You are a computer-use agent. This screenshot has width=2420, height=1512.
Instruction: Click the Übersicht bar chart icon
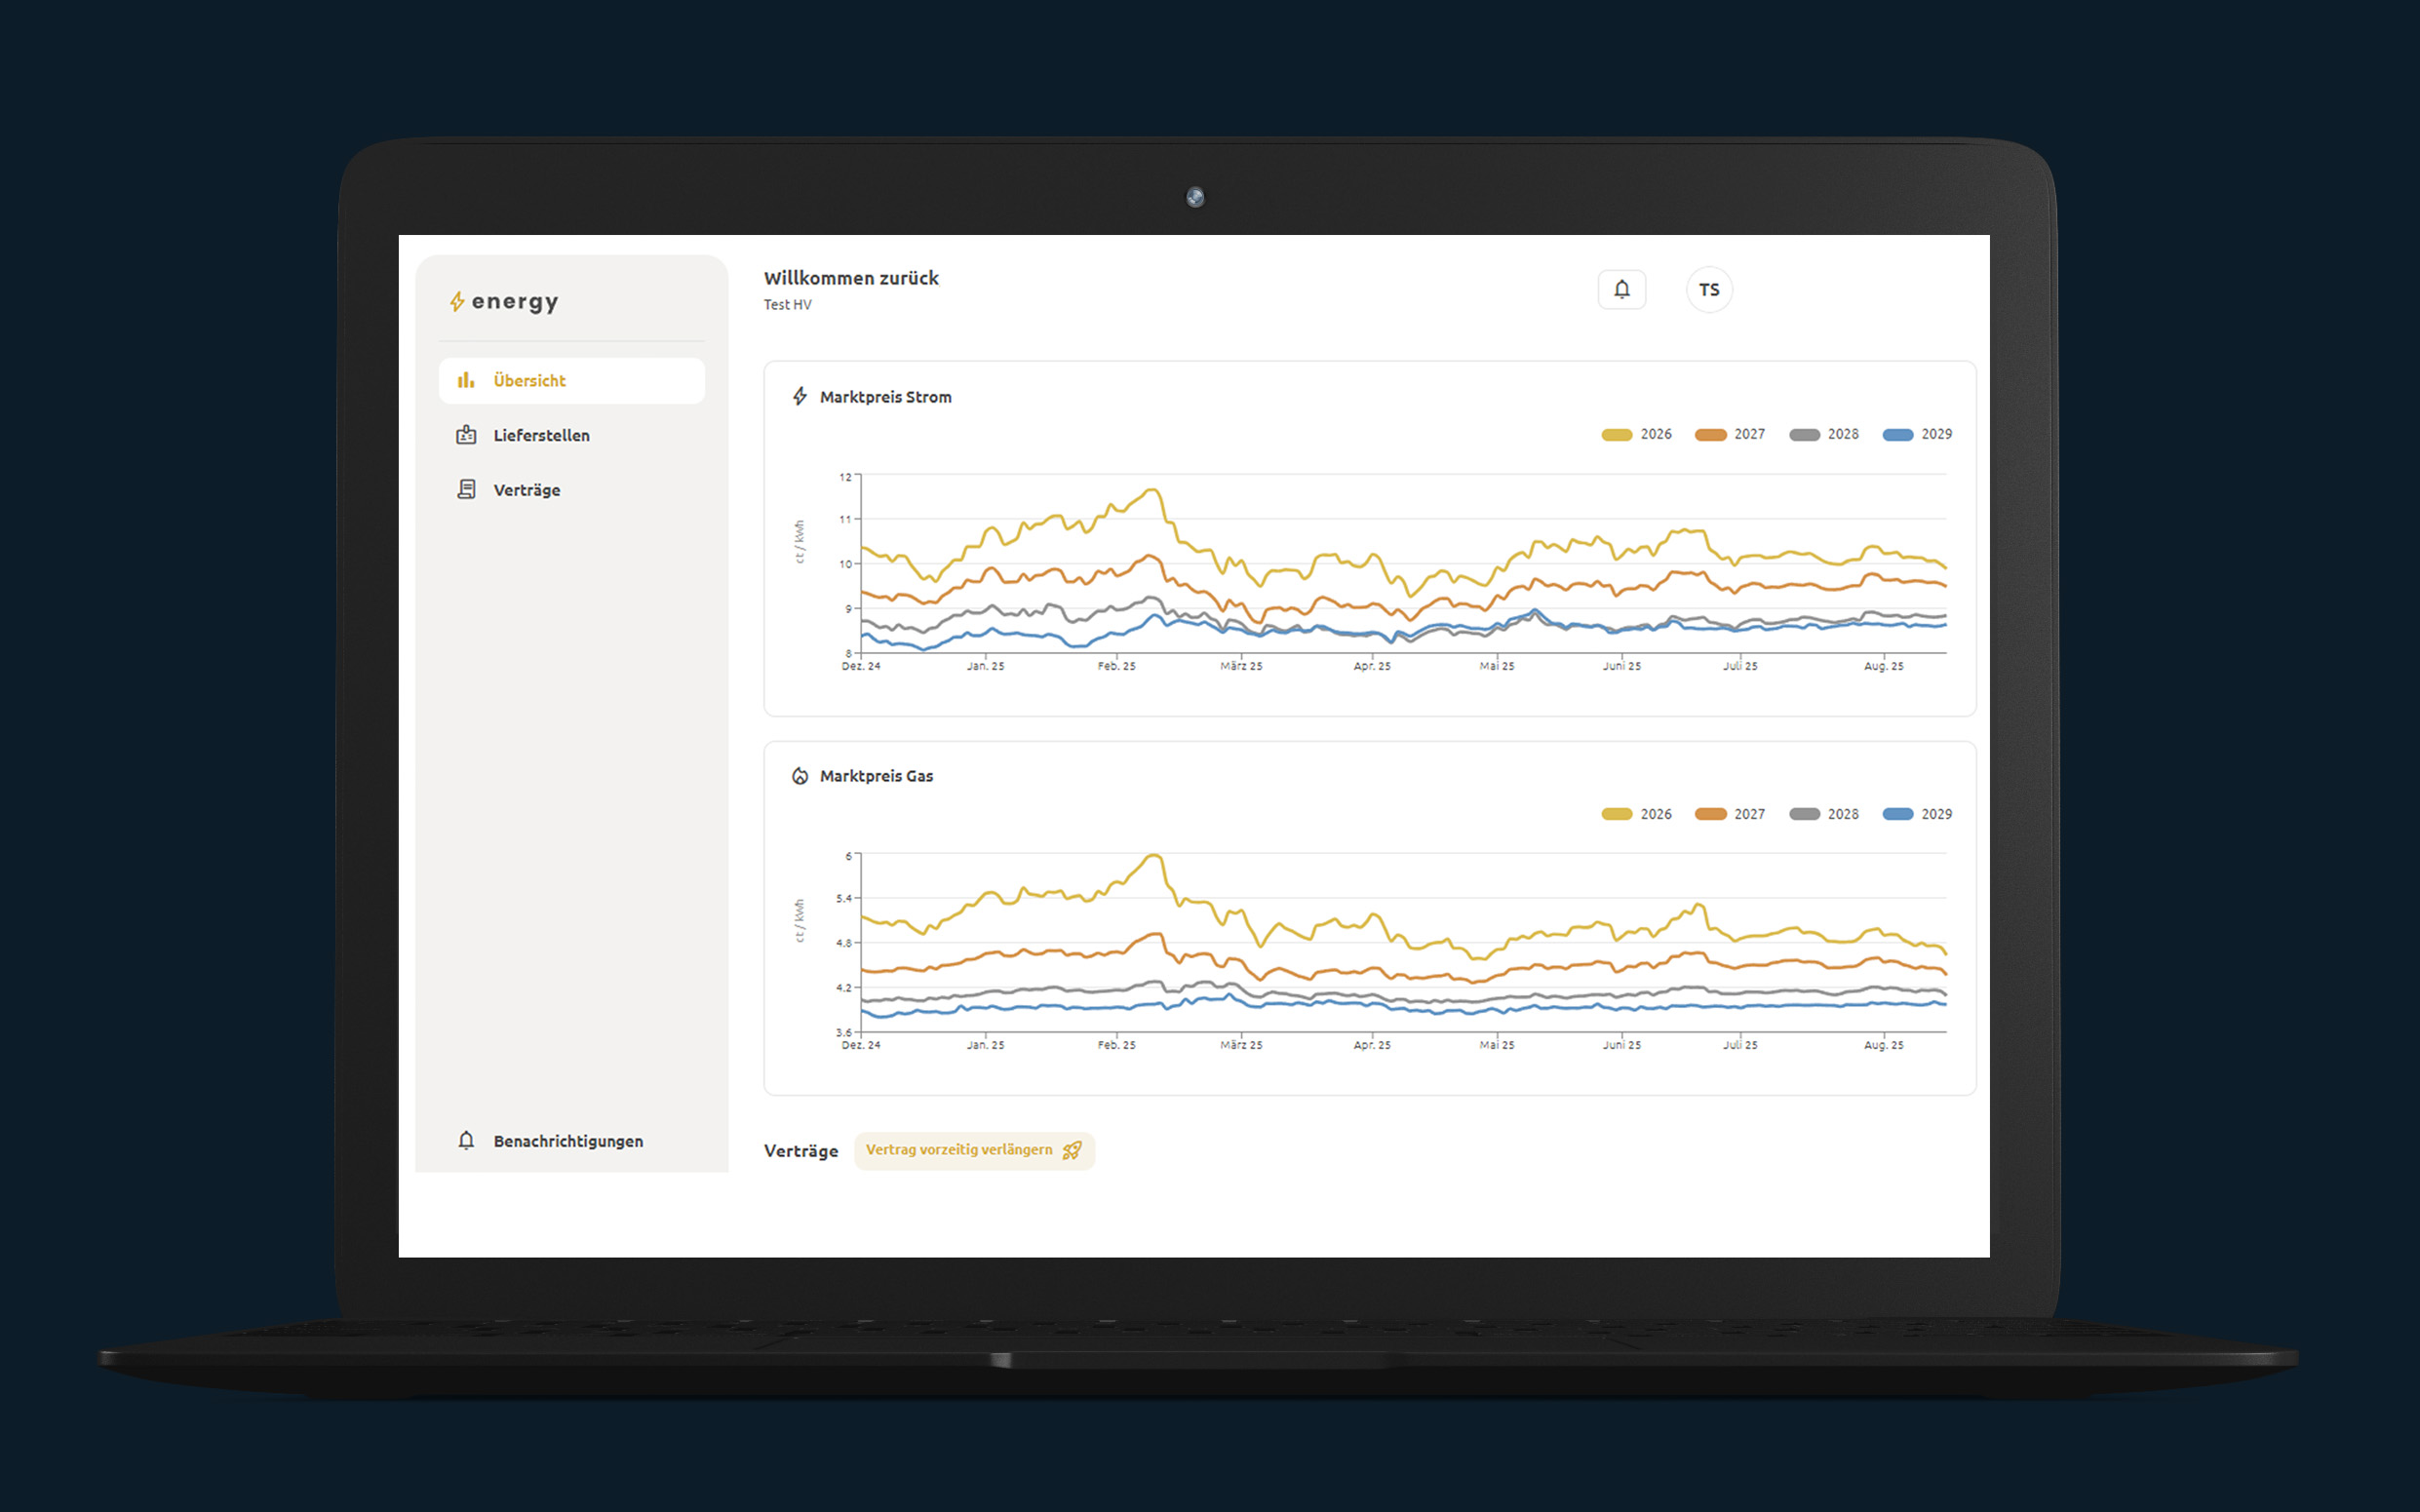point(466,380)
